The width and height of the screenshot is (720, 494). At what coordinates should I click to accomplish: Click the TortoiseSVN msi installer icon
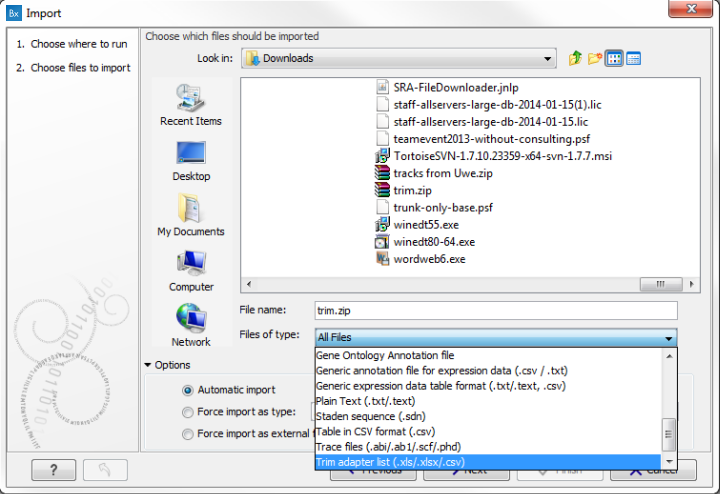(x=382, y=156)
